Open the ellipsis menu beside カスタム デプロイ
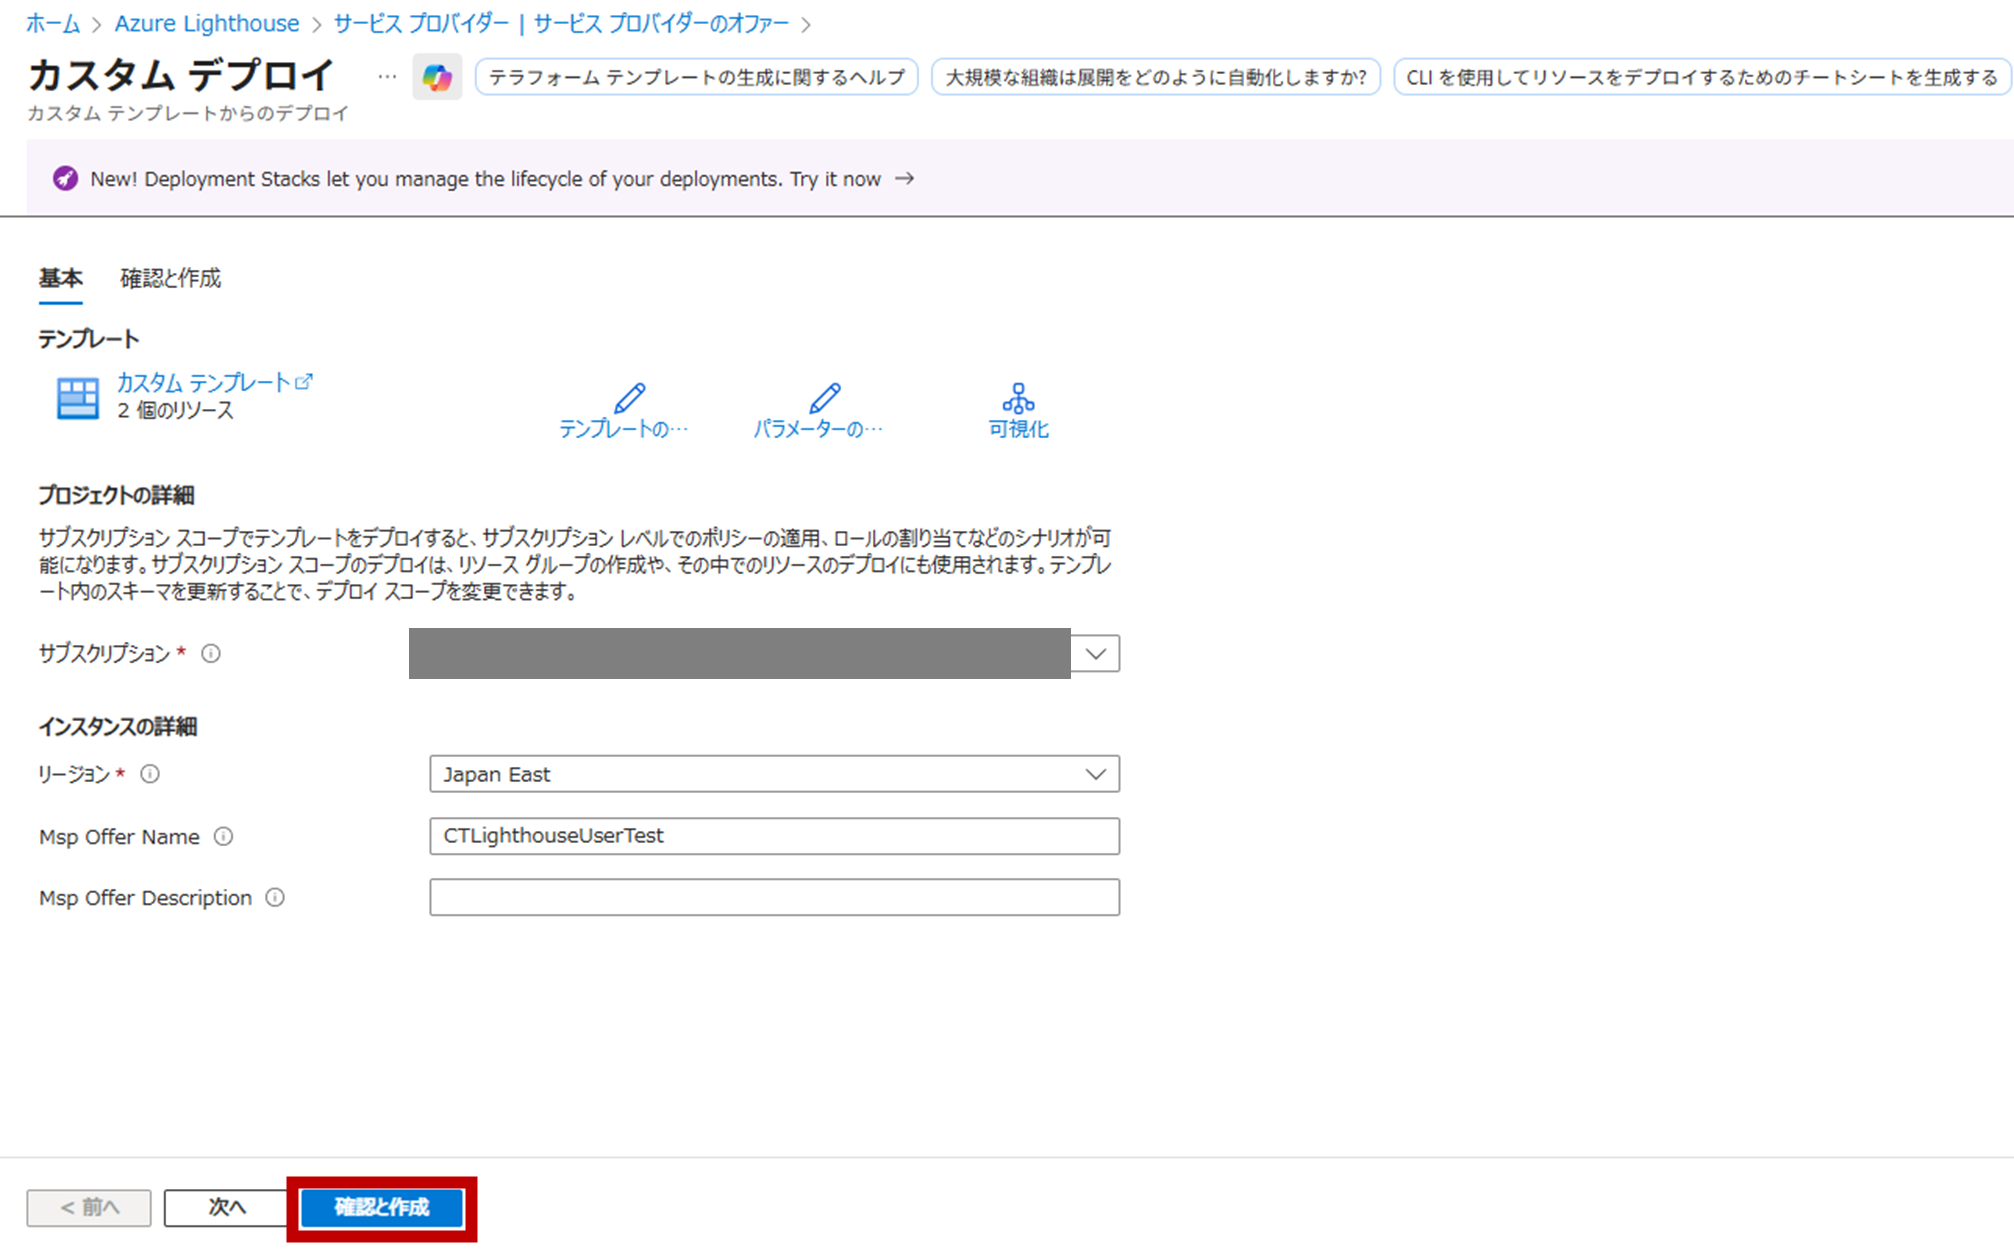Image resolution: width=2014 pixels, height=1252 pixels. click(387, 77)
